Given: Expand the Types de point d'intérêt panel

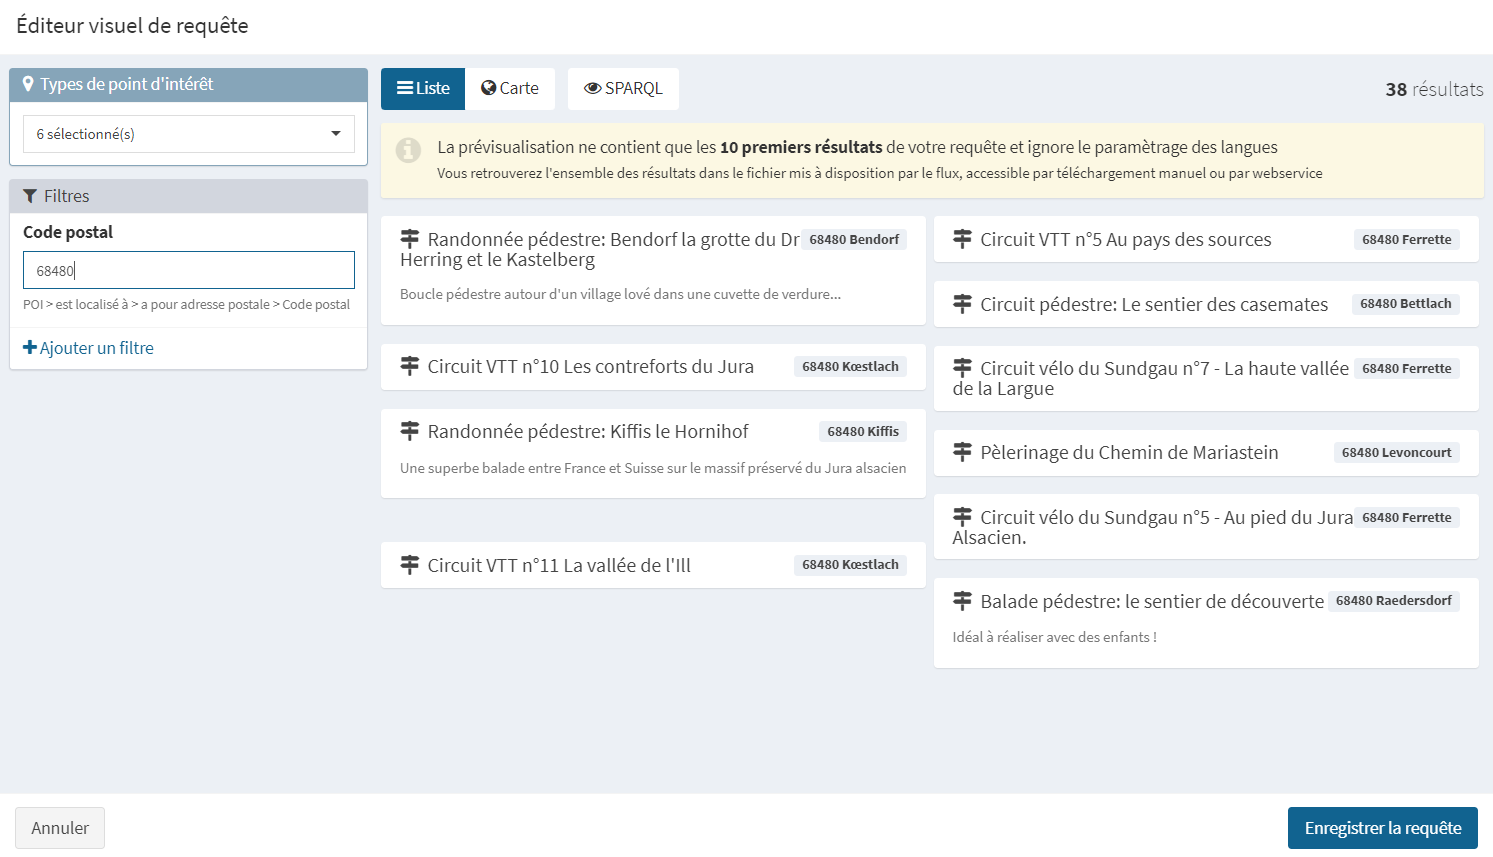Looking at the screenshot, I should coord(188,85).
